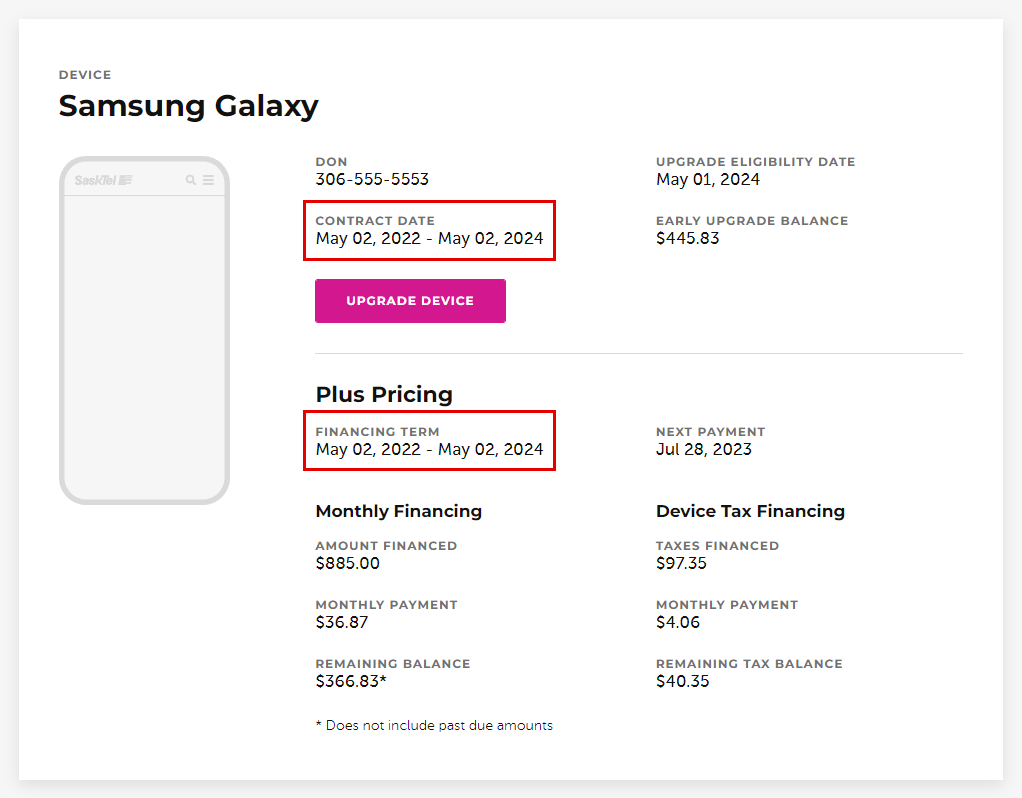Click the Remaining Tax Balance amount $40.35
The image size is (1022, 798).
[x=682, y=682]
